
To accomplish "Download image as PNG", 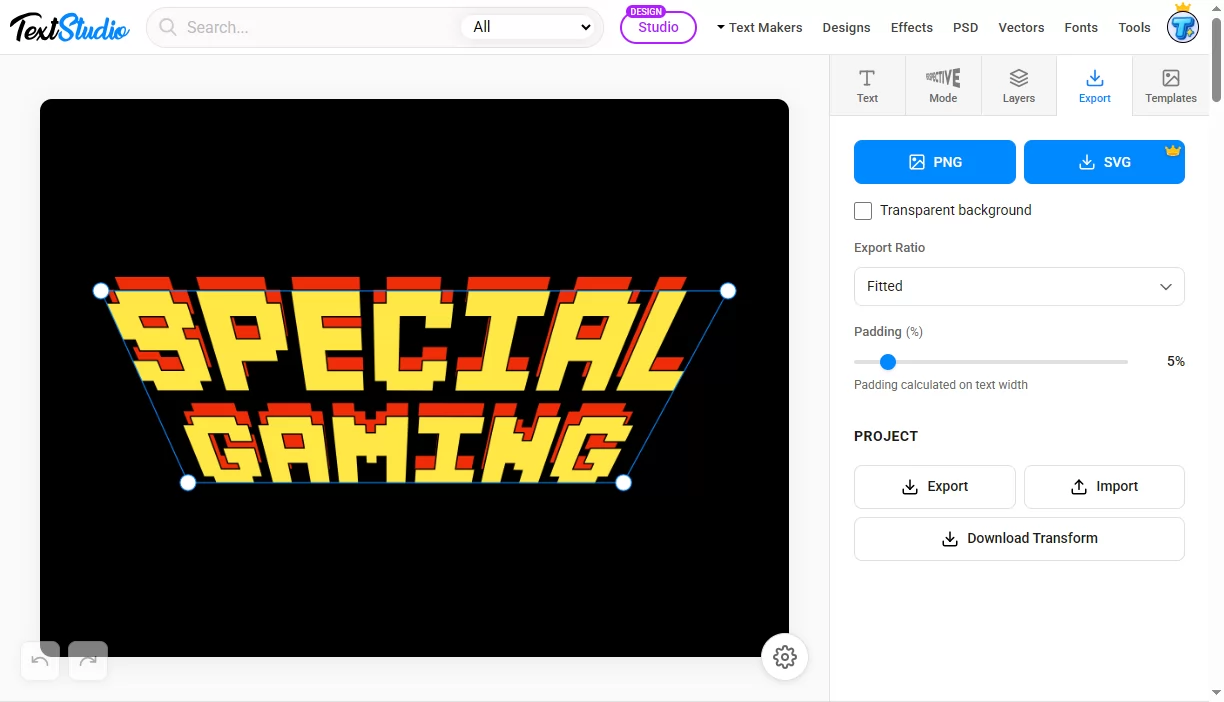I will pyautogui.click(x=935, y=162).
